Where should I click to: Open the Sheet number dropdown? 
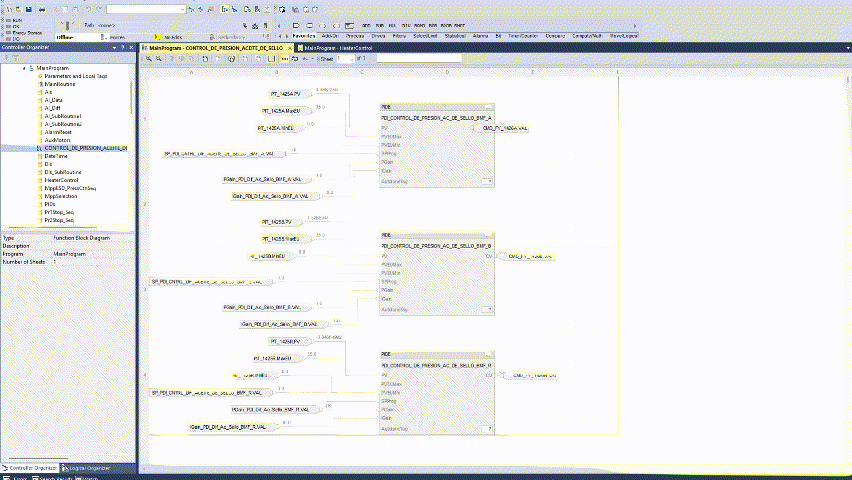tap(350, 59)
